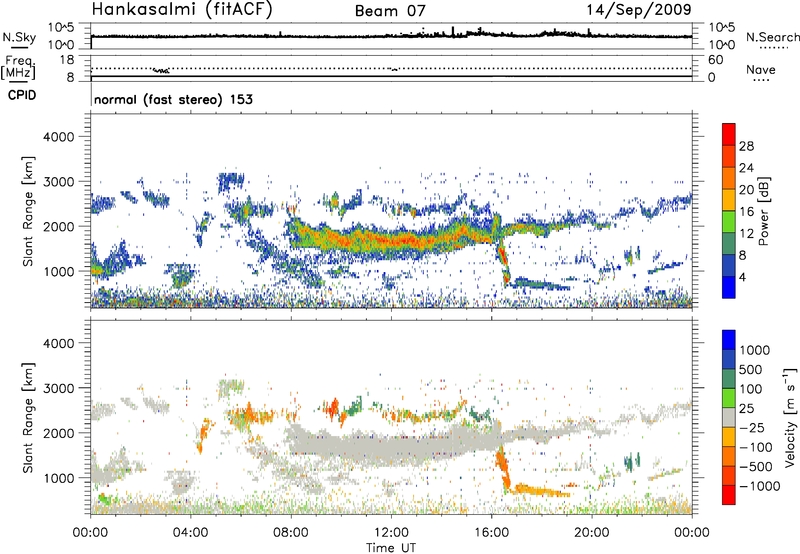
Task: Click the 'Power [dB]' color bar label
Action: 763,211
